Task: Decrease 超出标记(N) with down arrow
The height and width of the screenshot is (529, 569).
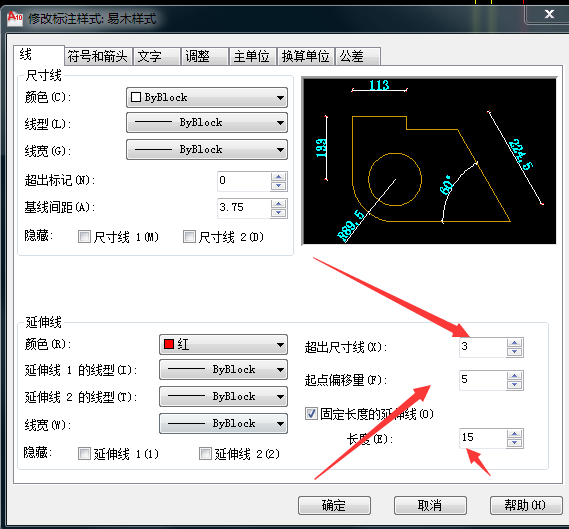Action: [x=279, y=186]
